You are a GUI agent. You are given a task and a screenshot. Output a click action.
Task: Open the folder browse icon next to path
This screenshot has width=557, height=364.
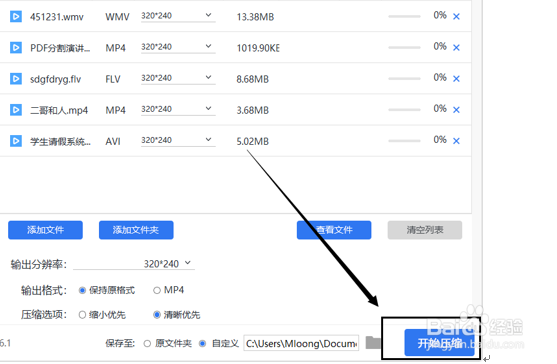tap(373, 343)
